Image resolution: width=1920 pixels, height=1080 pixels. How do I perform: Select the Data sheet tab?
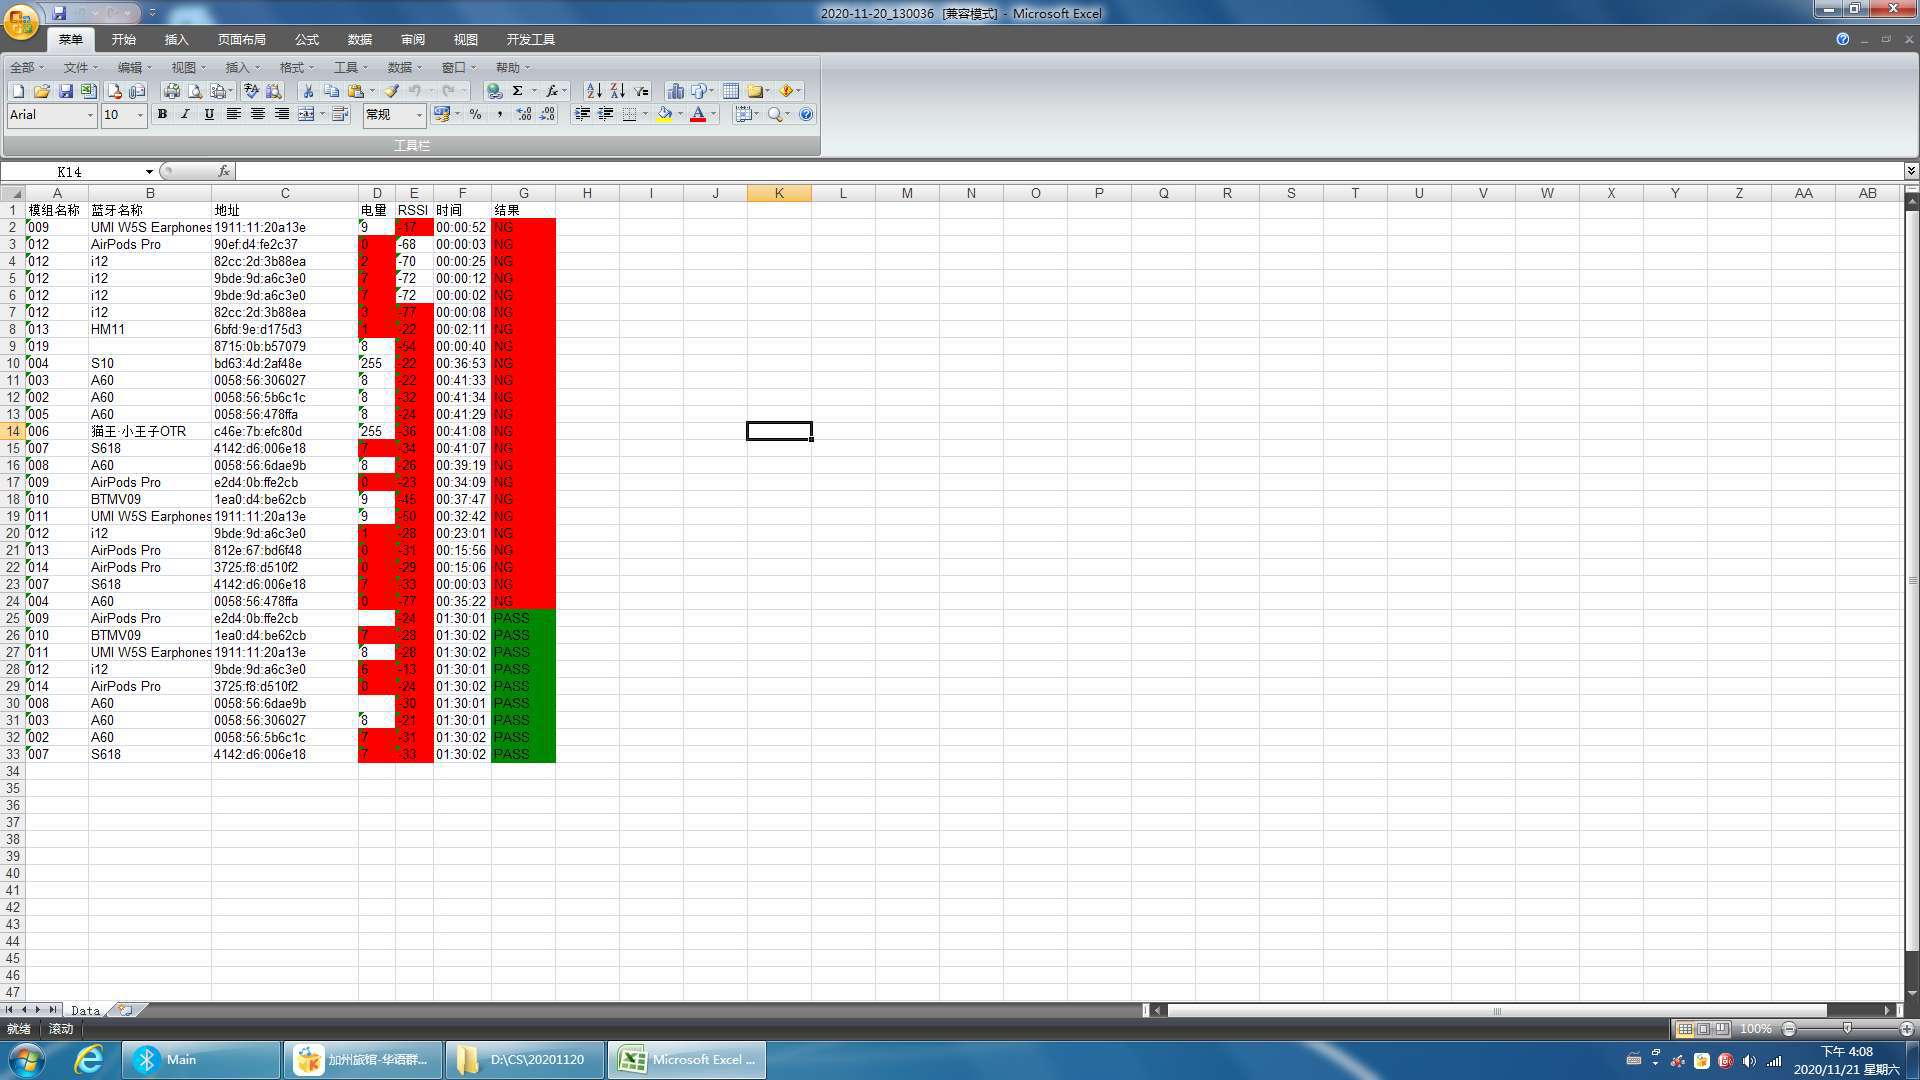pyautogui.click(x=85, y=1011)
